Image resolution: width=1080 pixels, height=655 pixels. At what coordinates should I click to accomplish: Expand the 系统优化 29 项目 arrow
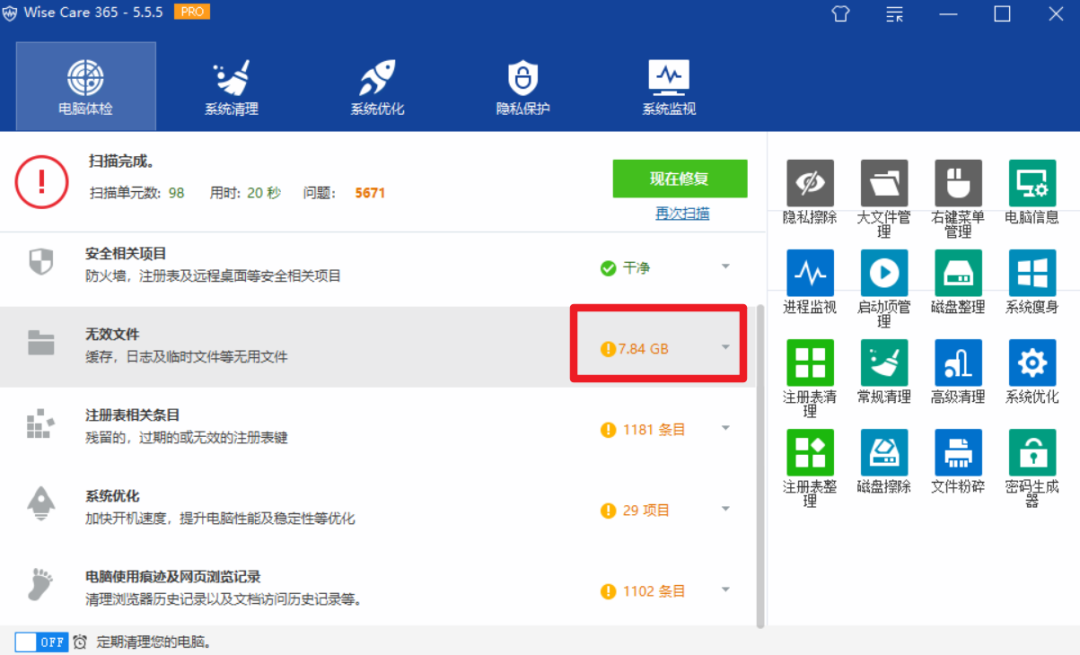coord(725,509)
